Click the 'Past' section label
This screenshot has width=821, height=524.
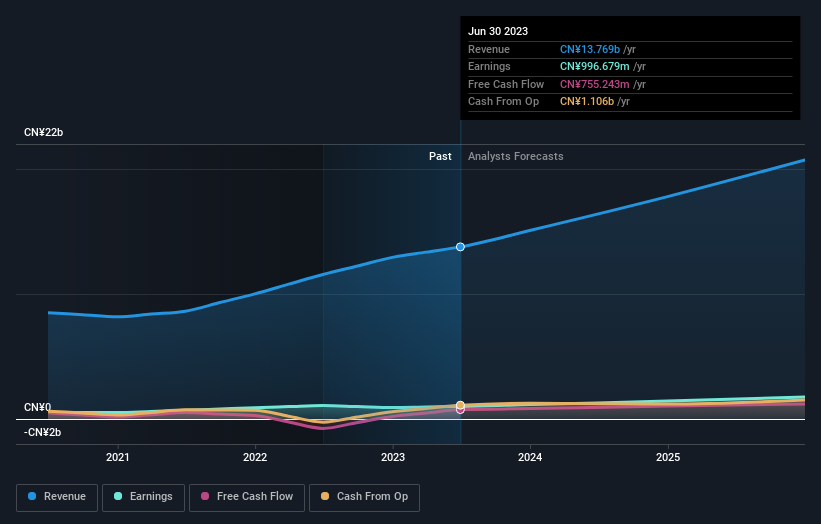[440, 156]
